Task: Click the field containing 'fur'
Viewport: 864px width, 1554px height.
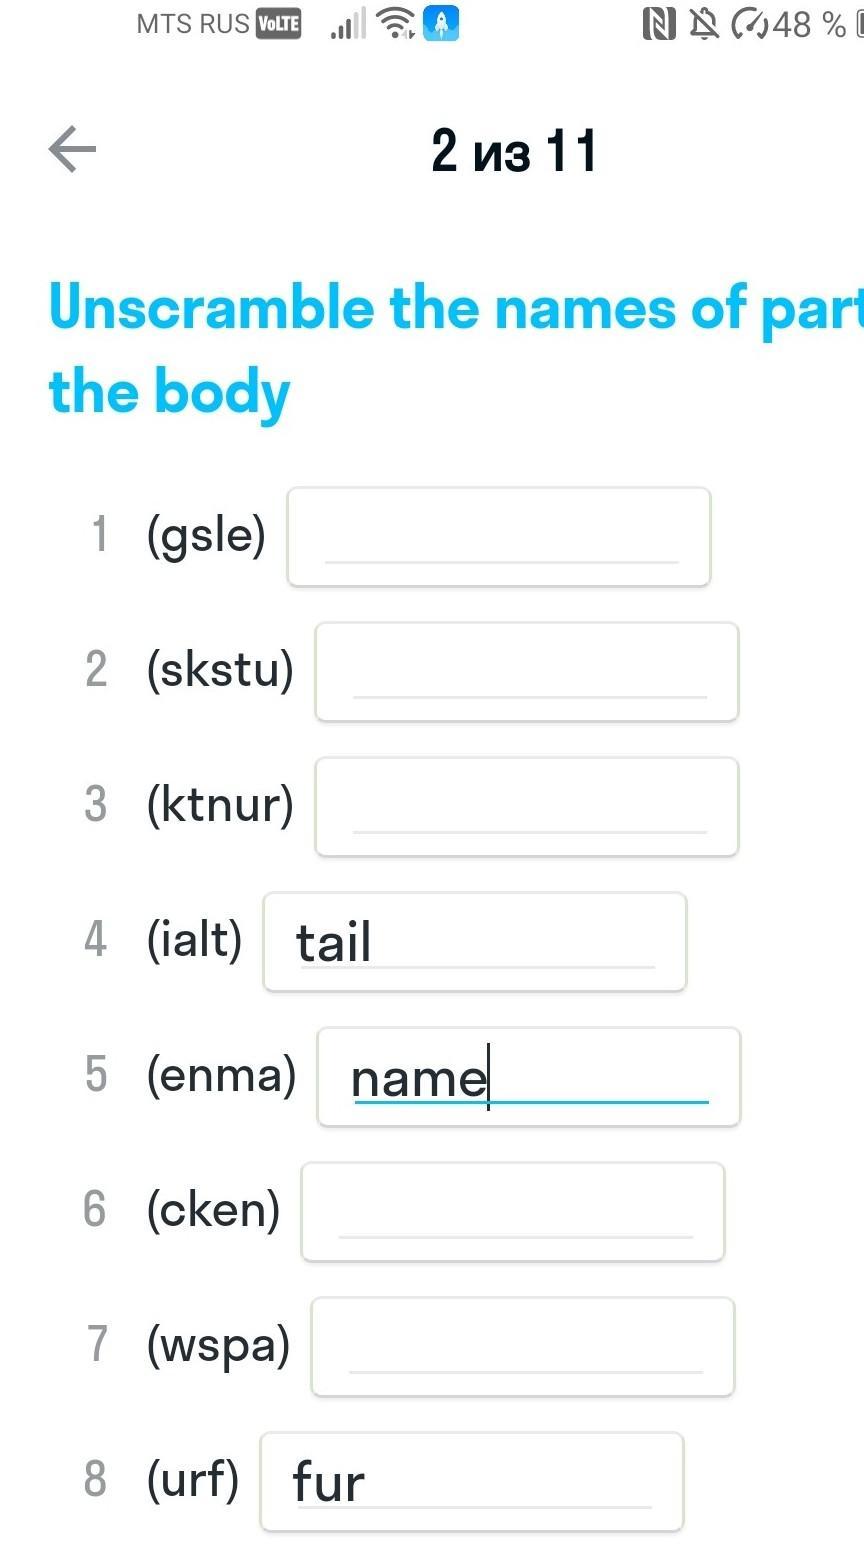Action: pos(472,1482)
